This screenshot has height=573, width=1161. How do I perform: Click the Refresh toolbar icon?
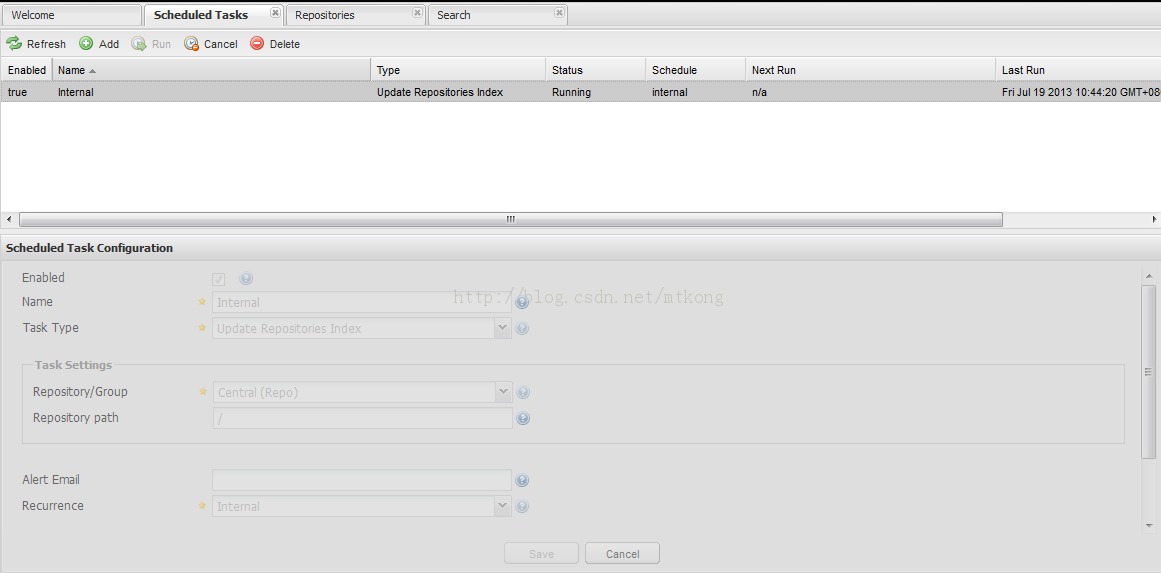click(14, 44)
